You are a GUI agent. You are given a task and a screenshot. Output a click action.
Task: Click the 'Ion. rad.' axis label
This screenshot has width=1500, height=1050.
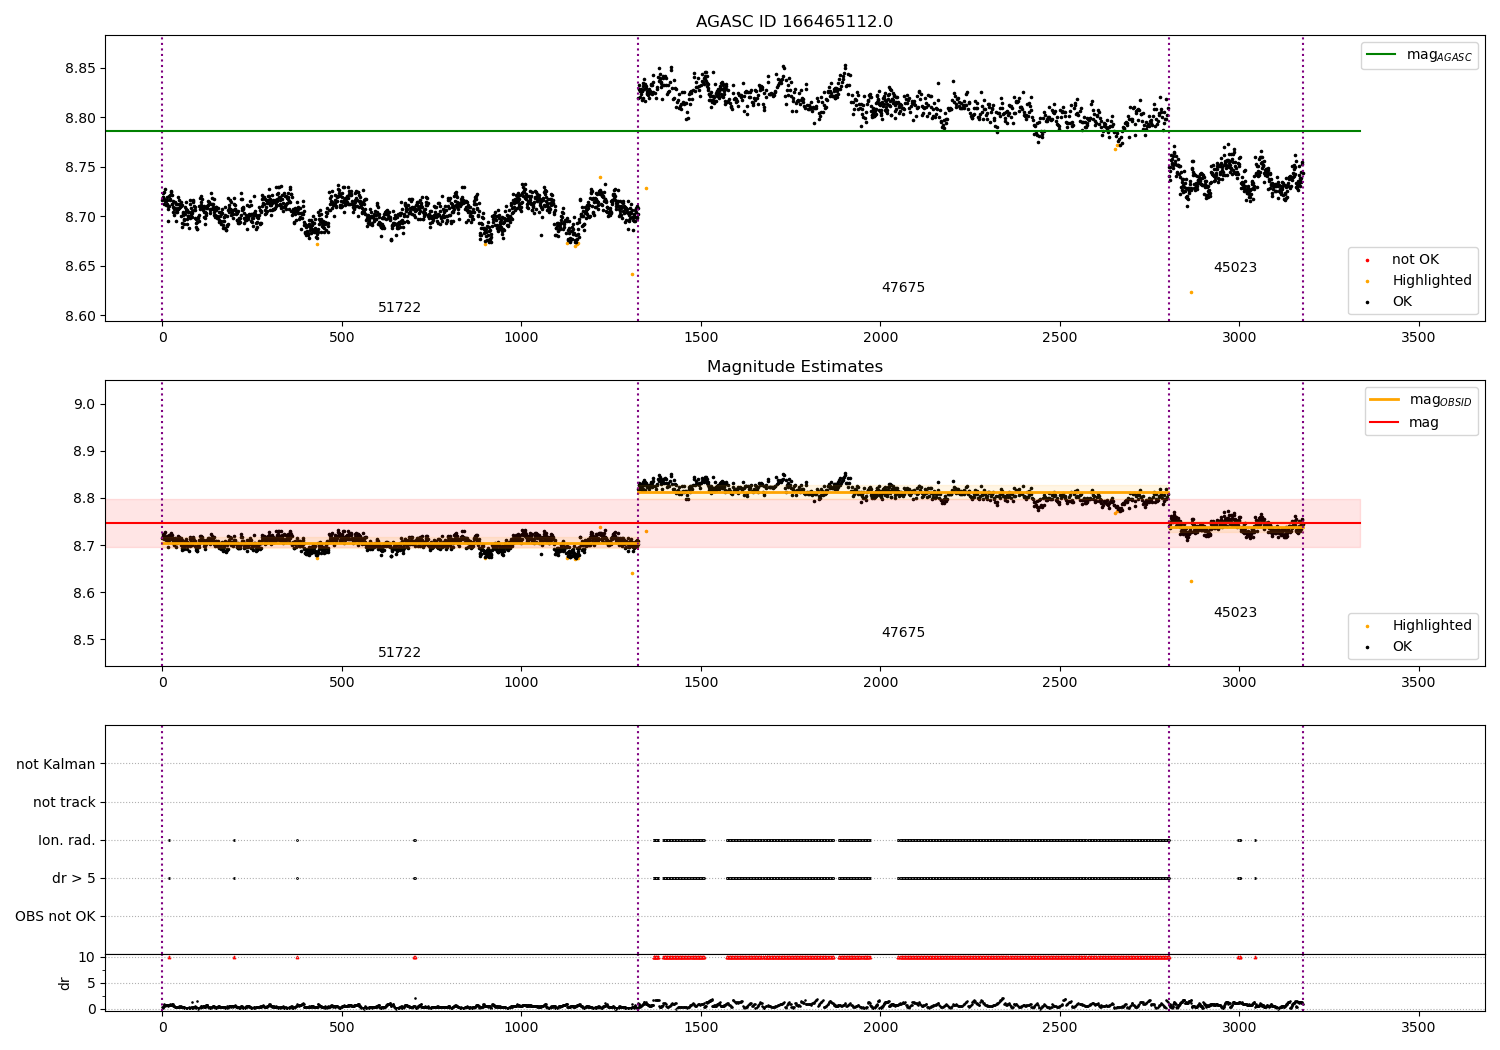coord(67,841)
